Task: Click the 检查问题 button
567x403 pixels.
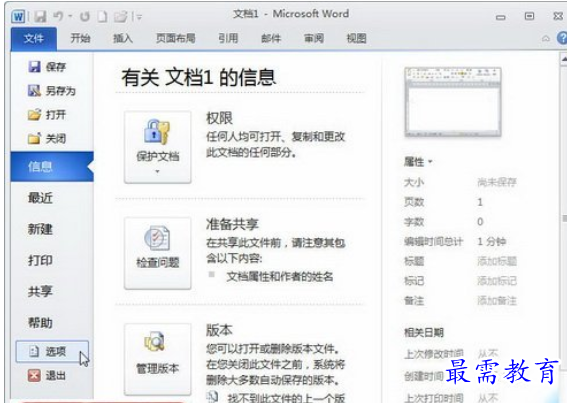Action: tap(158, 253)
